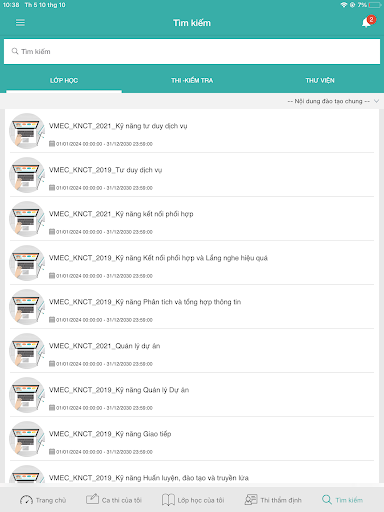384x512 pixels.
Task: Tap Wi-Fi icon in status bar
Action: pos(344,5)
